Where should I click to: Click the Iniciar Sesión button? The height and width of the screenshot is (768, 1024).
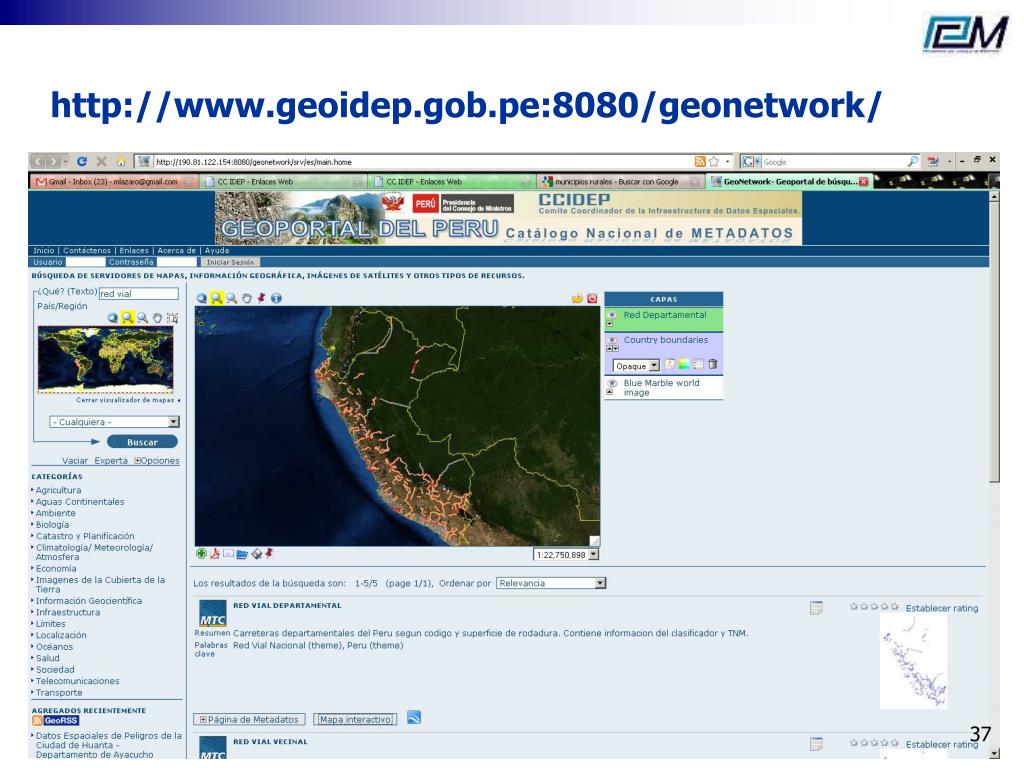230,263
